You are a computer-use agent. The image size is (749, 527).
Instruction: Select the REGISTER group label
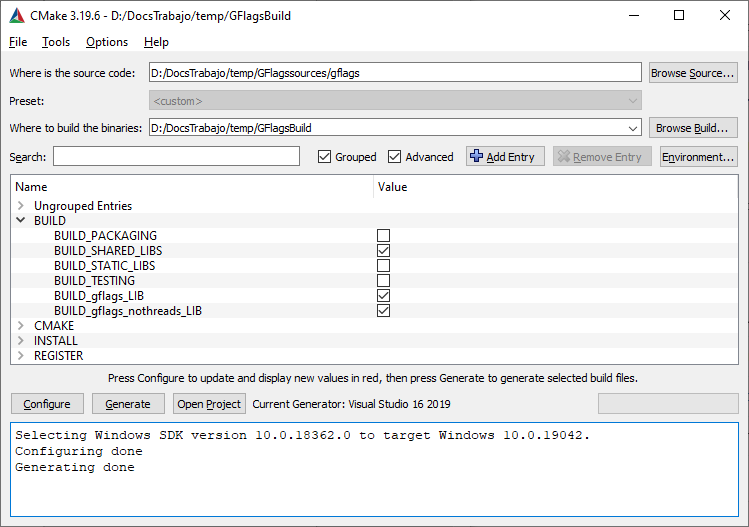tap(58, 356)
